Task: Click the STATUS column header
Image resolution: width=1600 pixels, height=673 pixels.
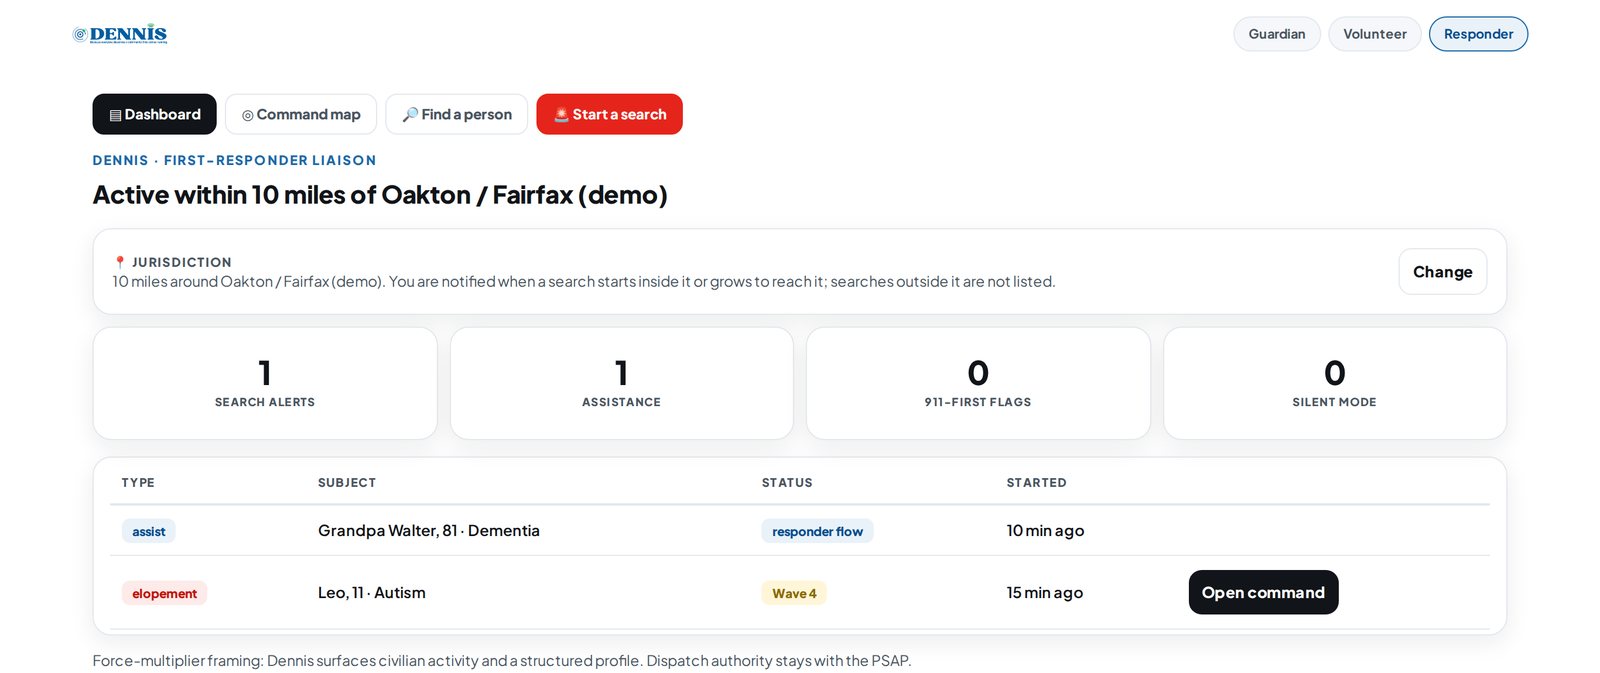Action: click(787, 482)
